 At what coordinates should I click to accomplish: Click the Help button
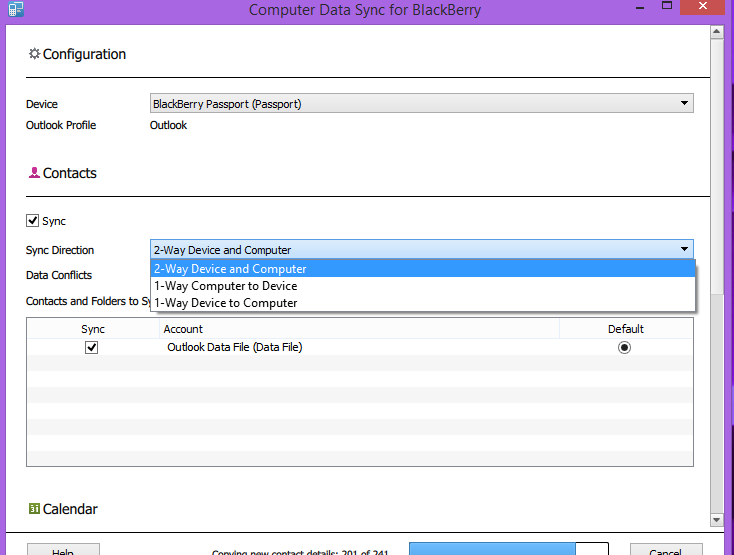[x=63, y=549]
